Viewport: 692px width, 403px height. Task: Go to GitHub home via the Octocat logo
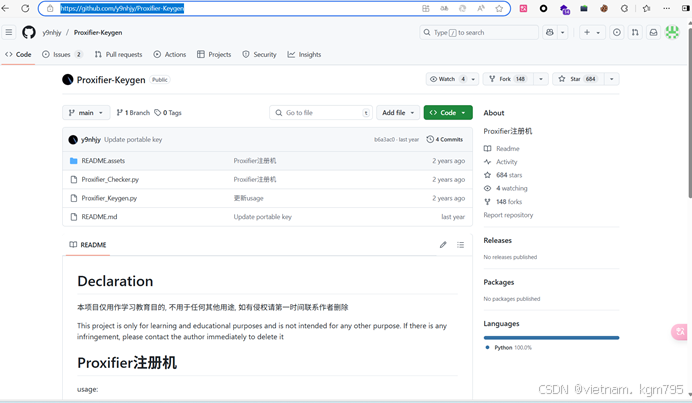click(x=29, y=32)
